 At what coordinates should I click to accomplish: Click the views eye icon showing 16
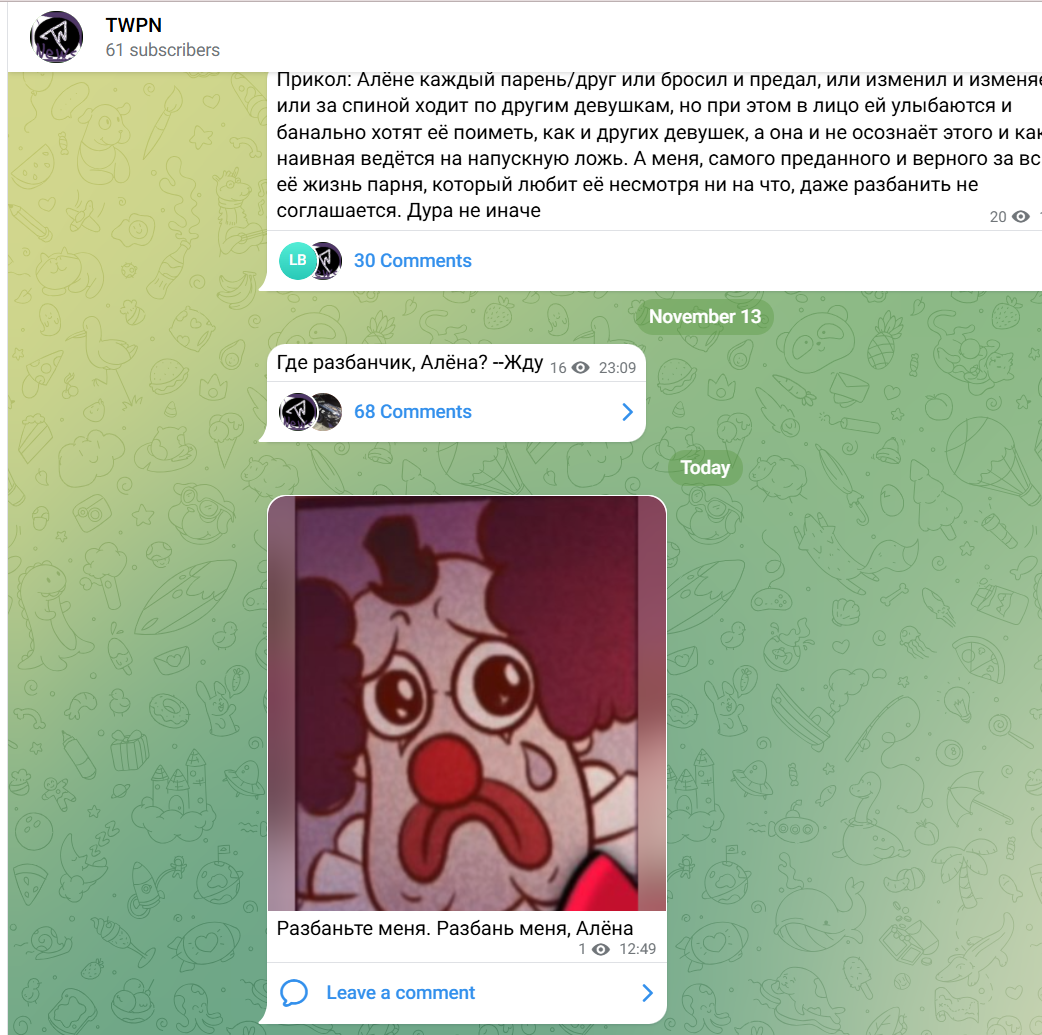[x=581, y=368]
